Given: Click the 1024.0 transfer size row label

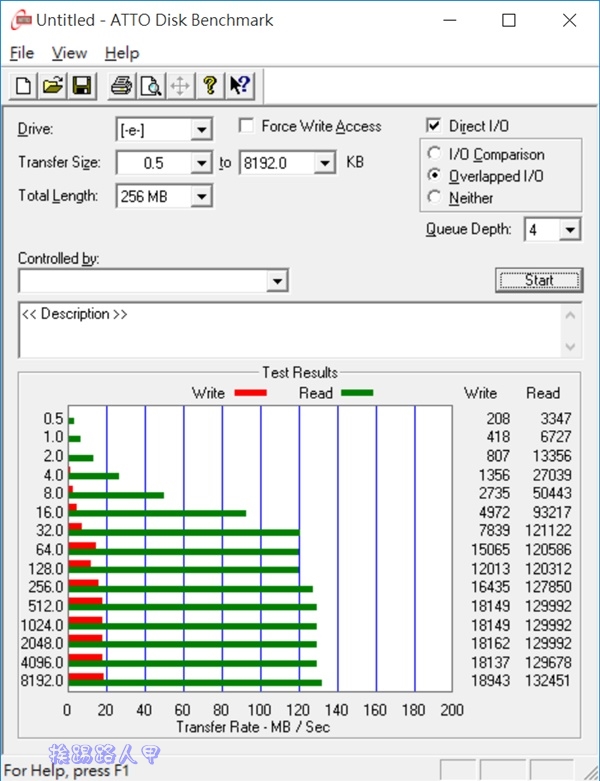Looking at the screenshot, I should 42,625.
